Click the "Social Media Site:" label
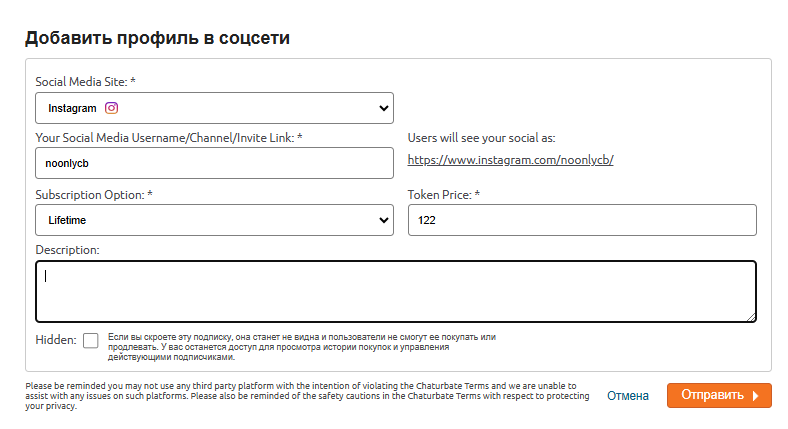This screenshot has width=788, height=429. click(x=85, y=80)
